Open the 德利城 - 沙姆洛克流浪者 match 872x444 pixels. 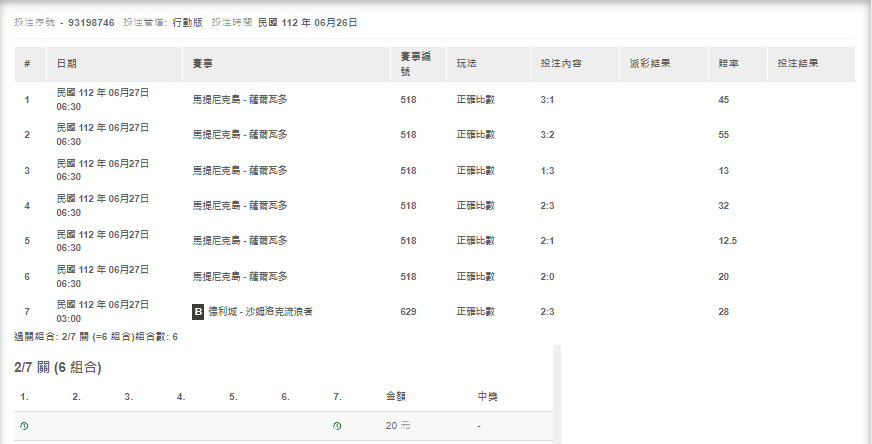pos(260,312)
